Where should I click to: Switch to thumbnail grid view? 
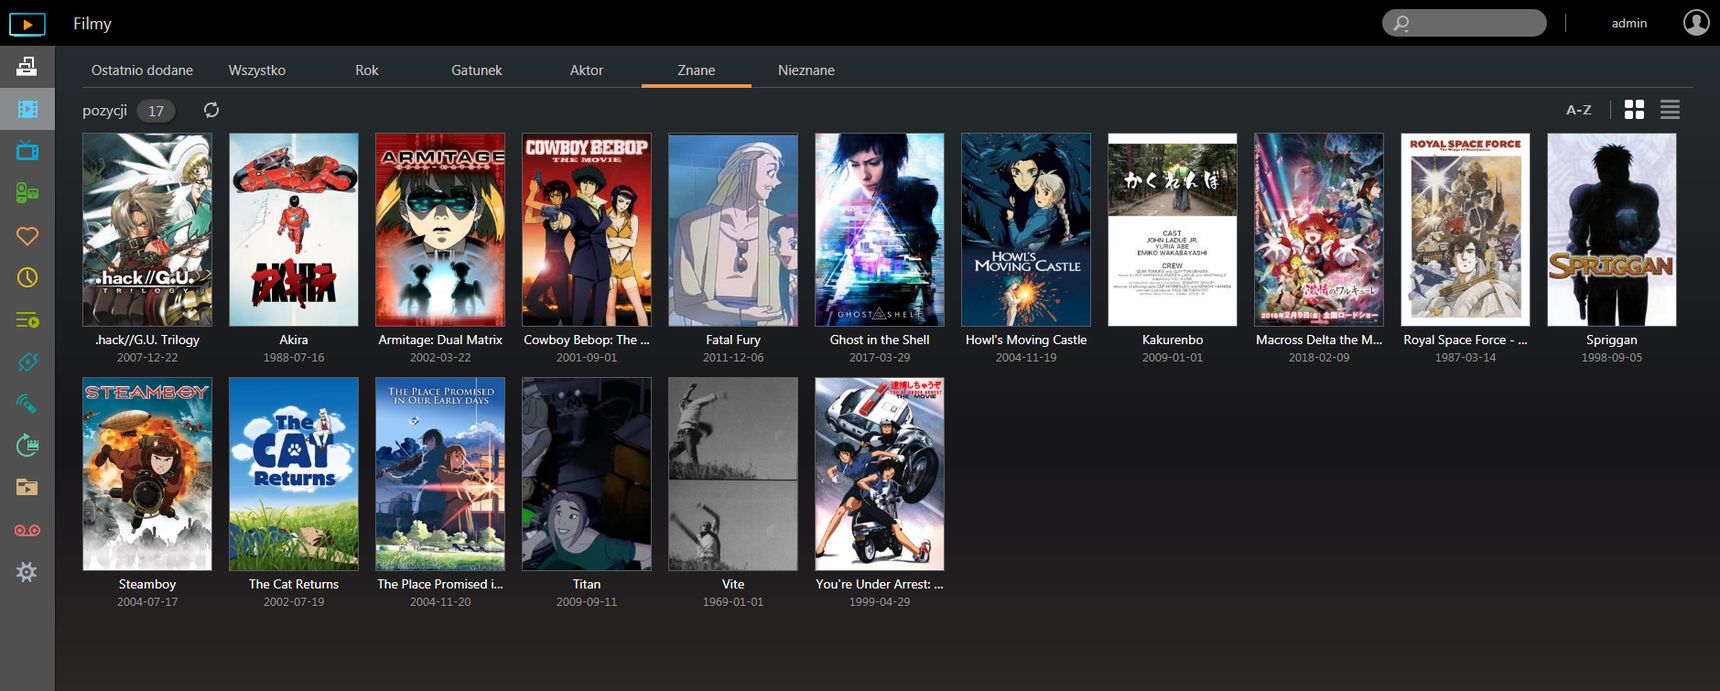point(1634,110)
